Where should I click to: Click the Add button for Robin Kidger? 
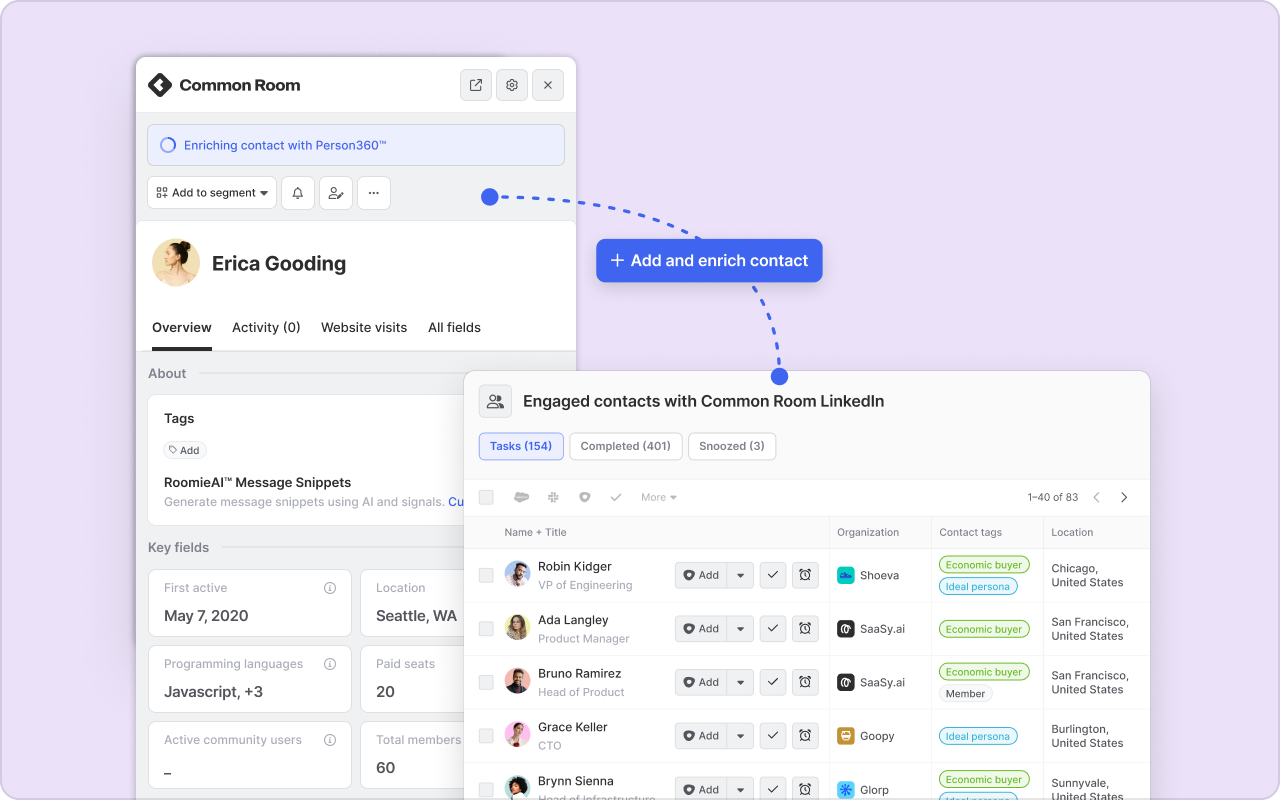701,575
